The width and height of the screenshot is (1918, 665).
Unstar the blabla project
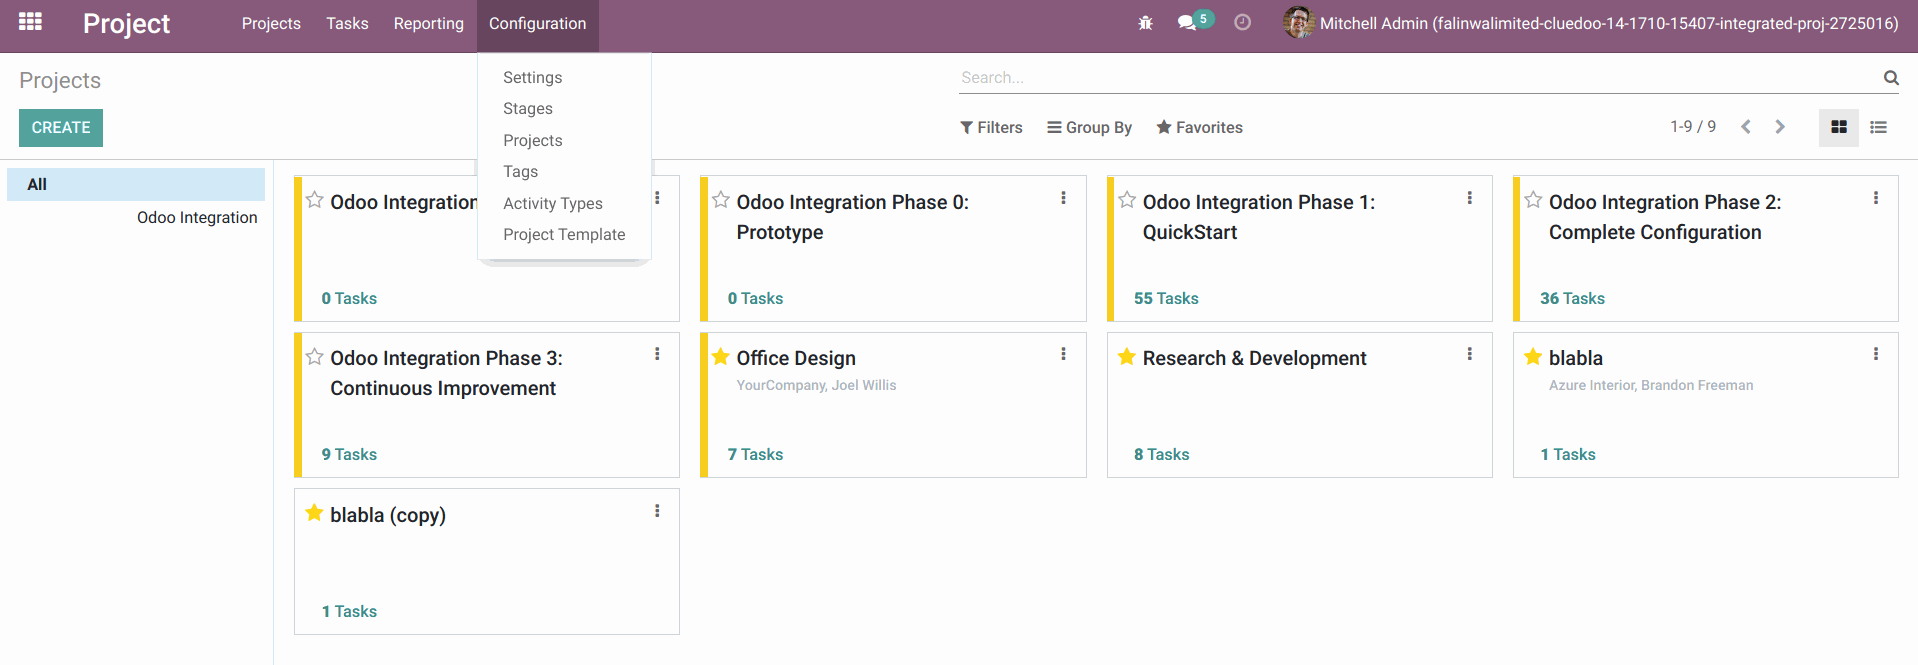(x=1533, y=356)
